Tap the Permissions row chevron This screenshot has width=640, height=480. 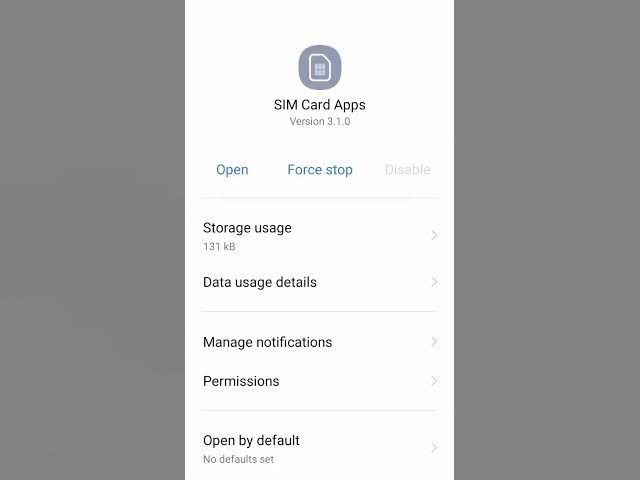pyautogui.click(x=434, y=381)
